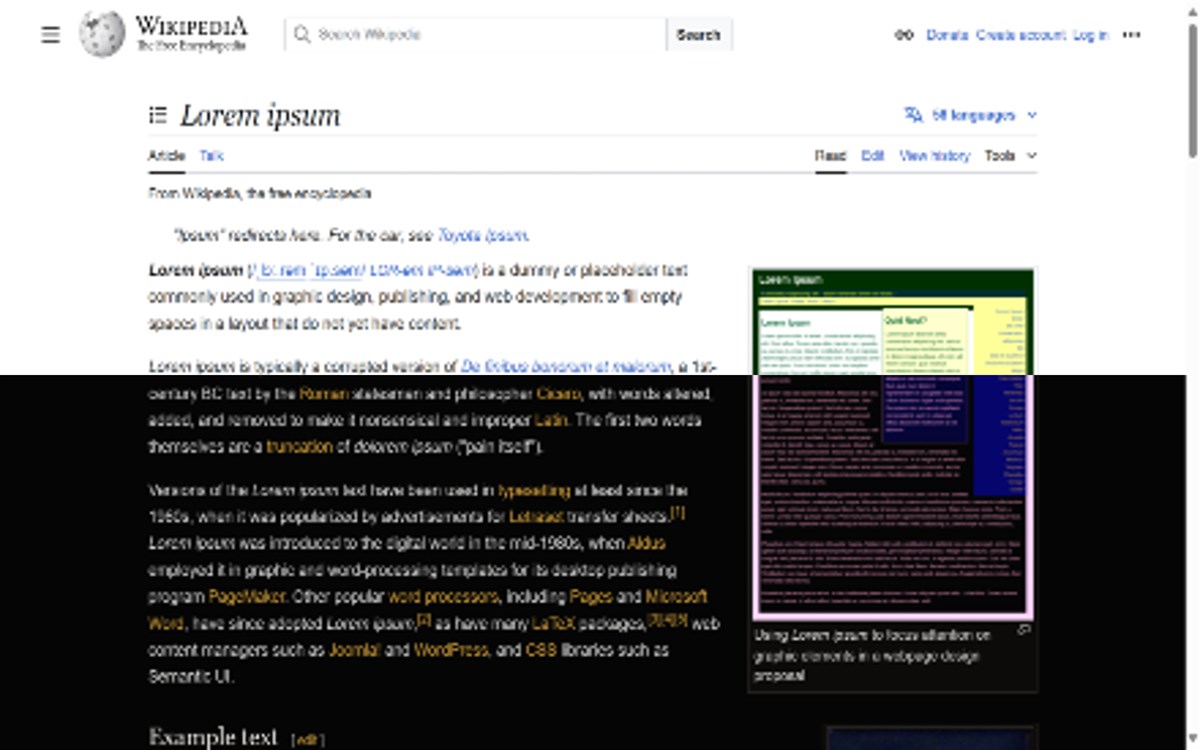The width and height of the screenshot is (1200, 750).
Task: Open the typesetting link
Action: (x=534, y=491)
